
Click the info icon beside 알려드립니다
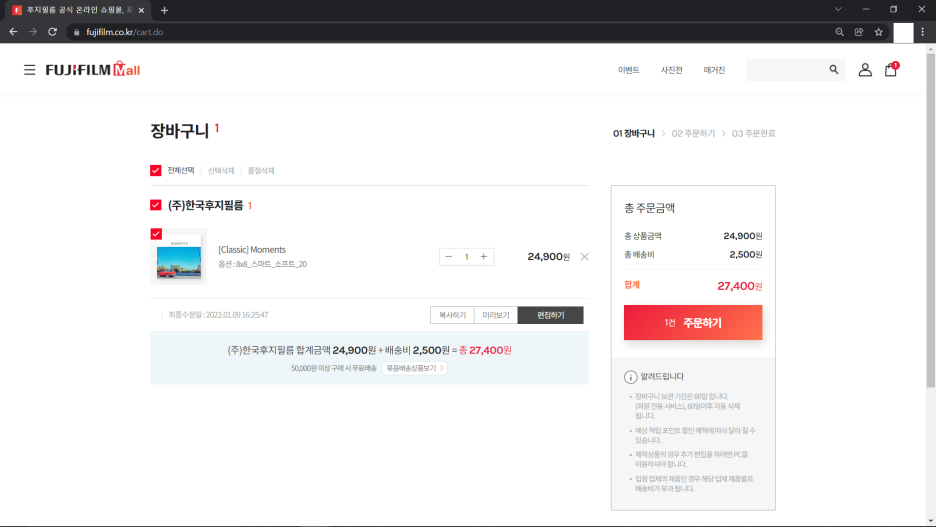(x=630, y=377)
